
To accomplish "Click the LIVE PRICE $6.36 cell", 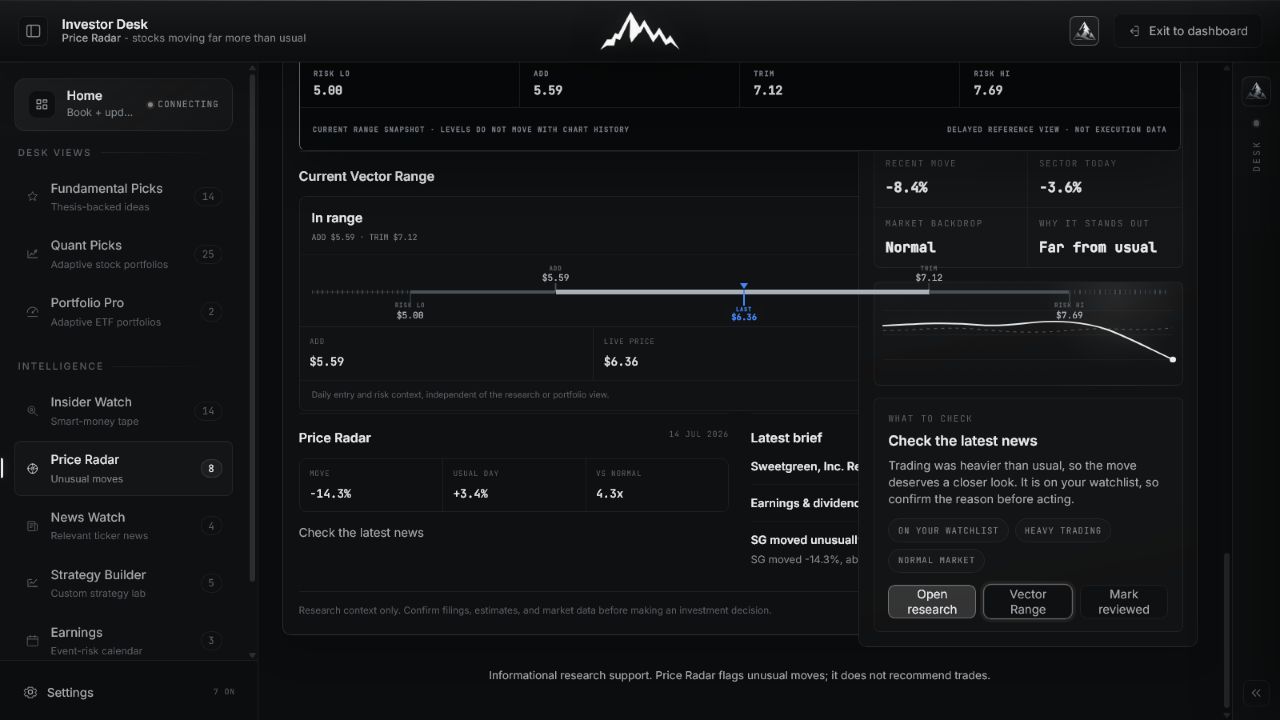I will click(x=725, y=354).
